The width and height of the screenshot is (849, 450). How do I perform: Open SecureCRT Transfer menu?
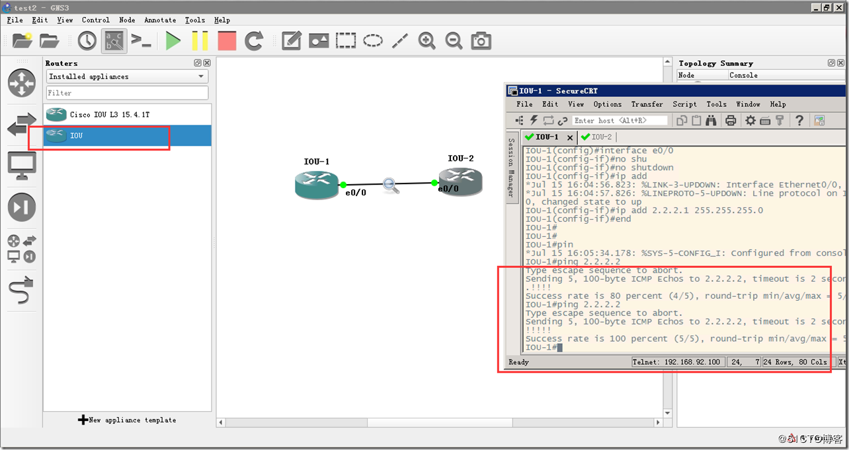(647, 104)
